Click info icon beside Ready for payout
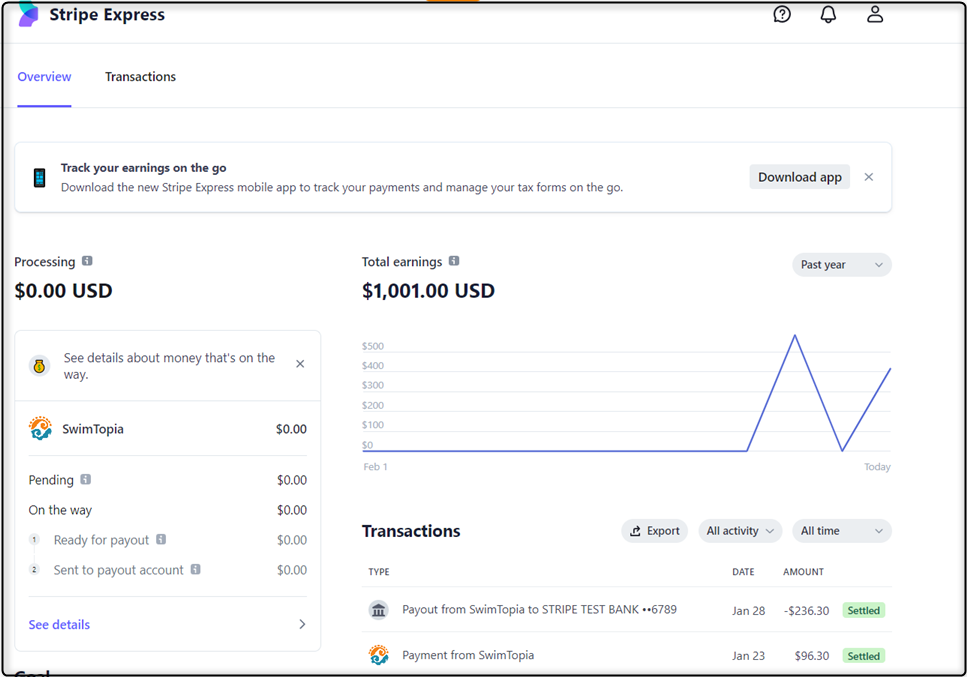The width and height of the screenshot is (967, 677). [161, 539]
